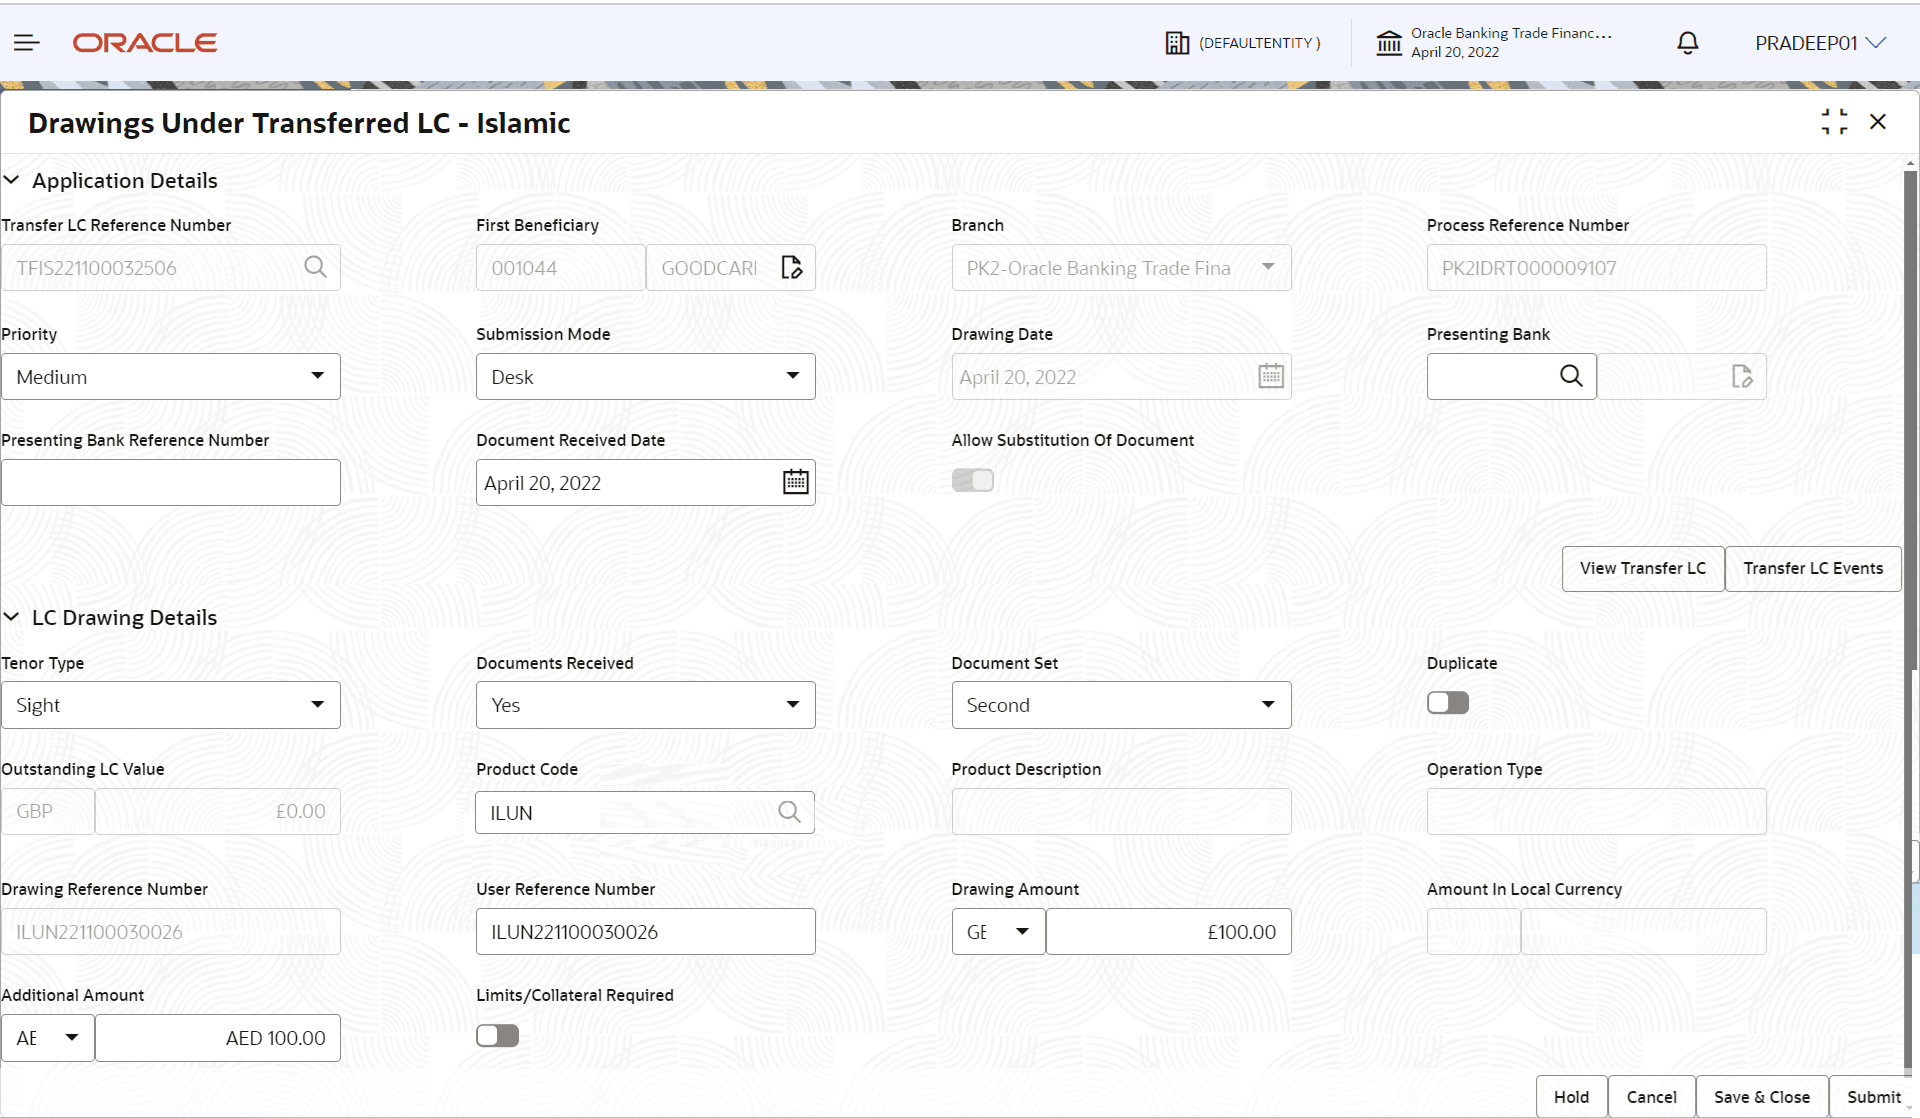Open the Priority dropdown
The width and height of the screenshot is (1920, 1118).
point(171,376)
